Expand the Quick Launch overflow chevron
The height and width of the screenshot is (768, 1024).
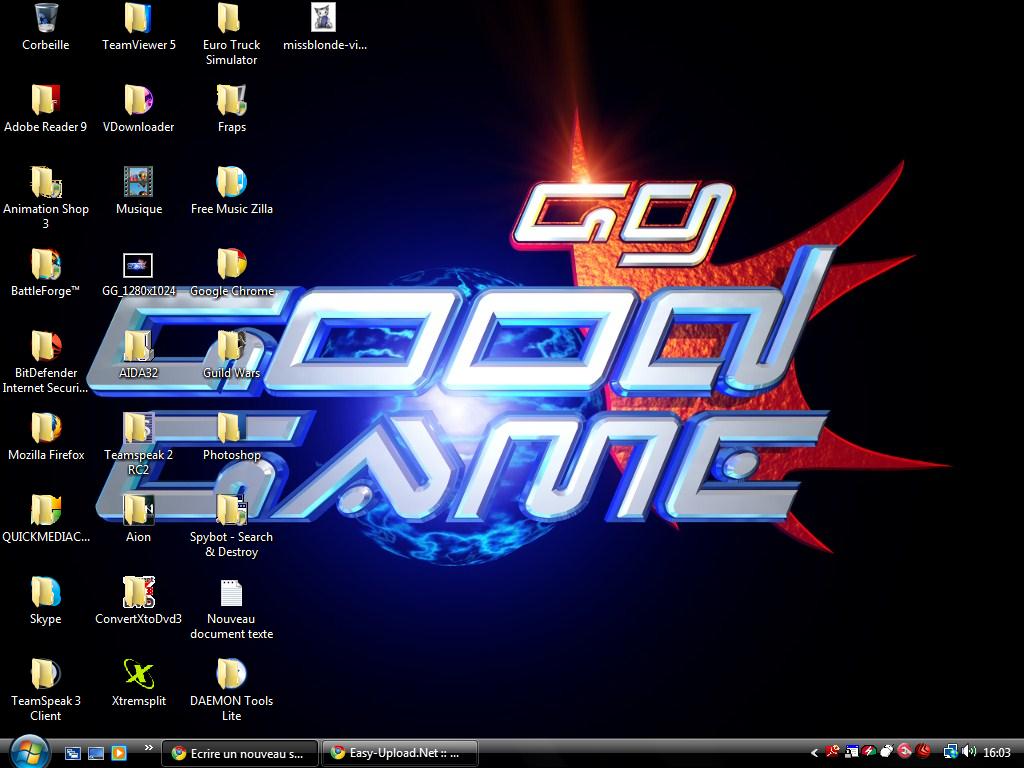tap(149, 747)
